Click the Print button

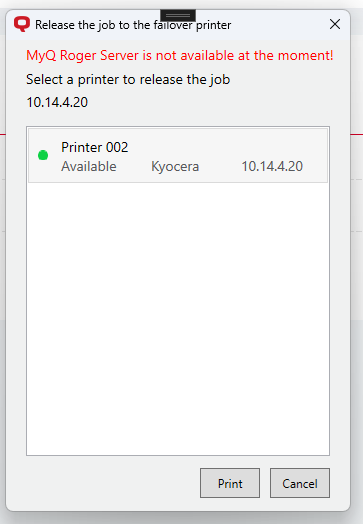click(230, 483)
